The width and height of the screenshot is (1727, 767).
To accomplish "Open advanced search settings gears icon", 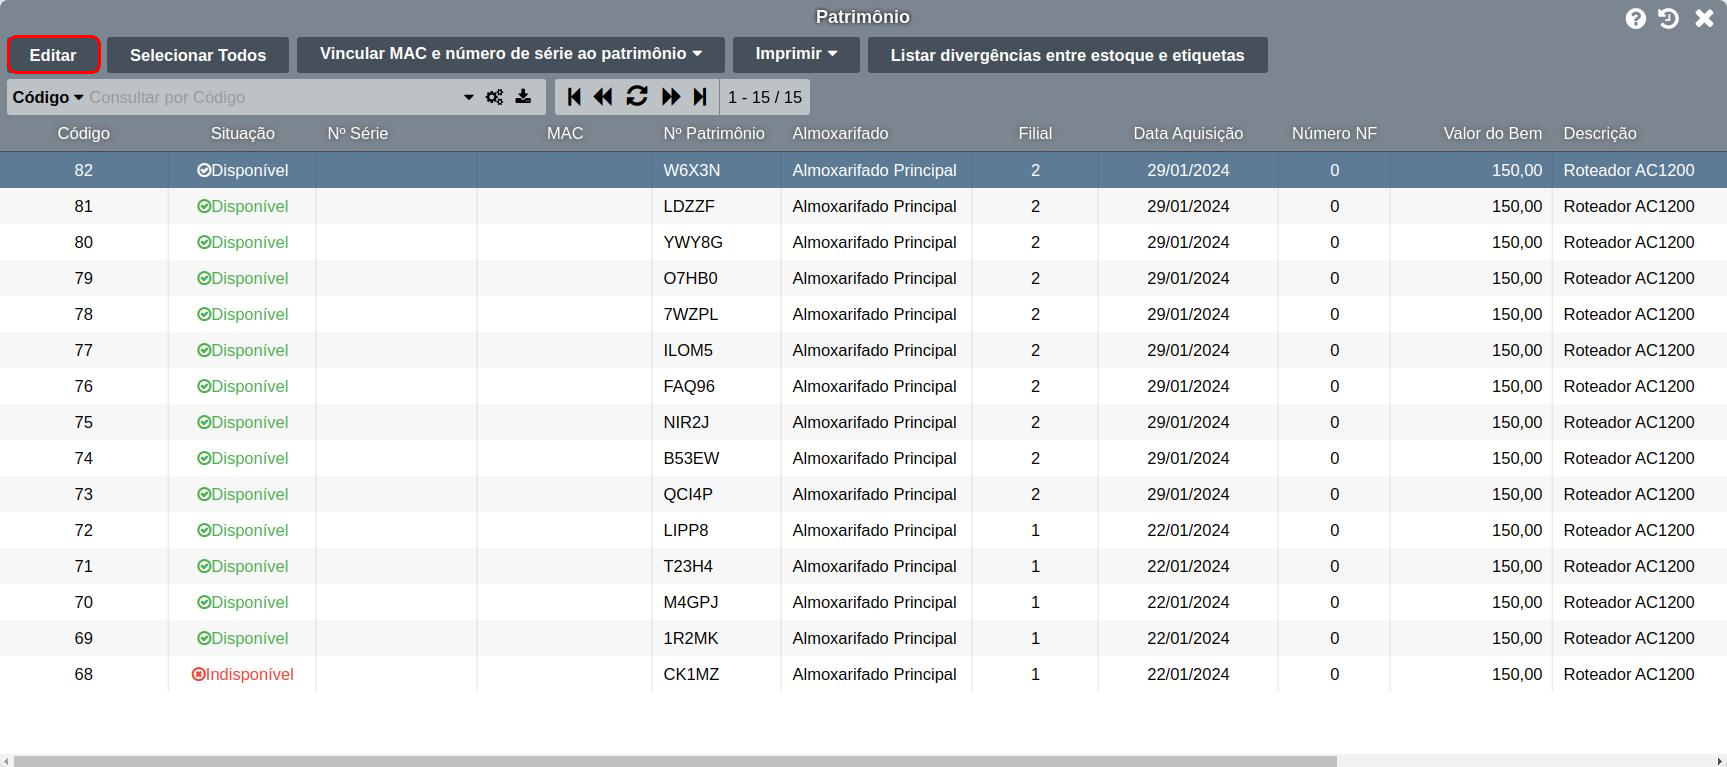I will 494,97.
